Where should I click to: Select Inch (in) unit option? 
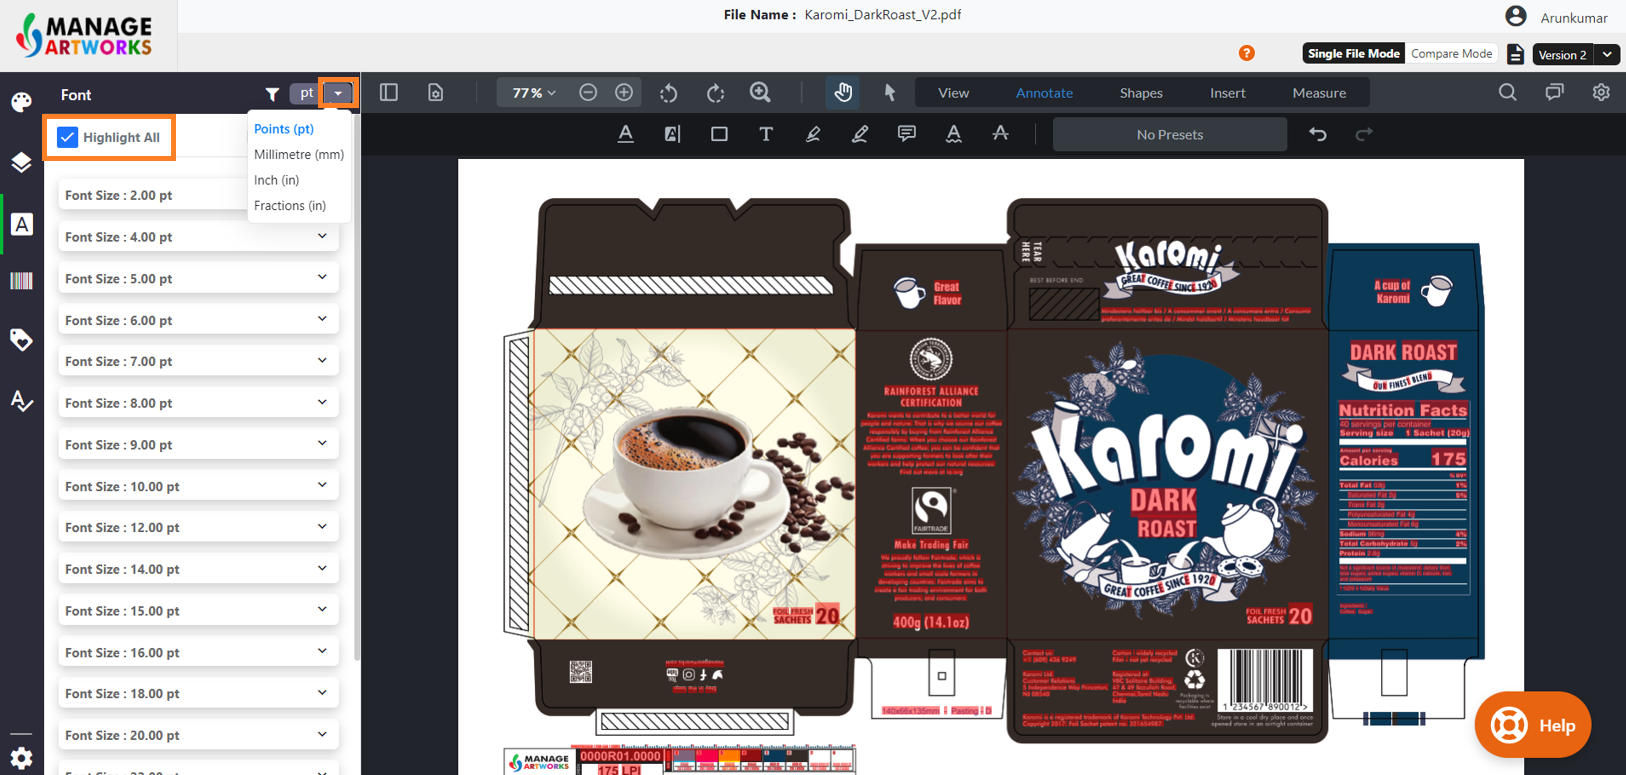click(x=277, y=180)
